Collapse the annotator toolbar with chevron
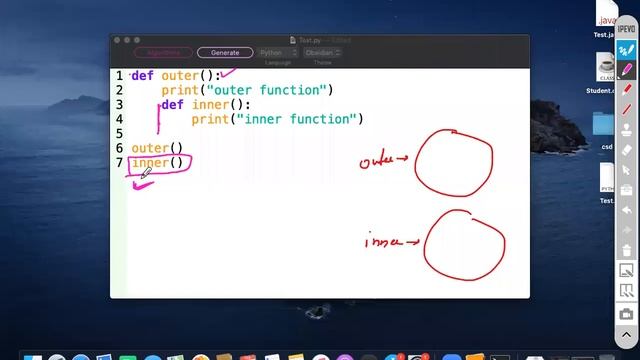Screen dimensions: 640x360 (627, 335)
